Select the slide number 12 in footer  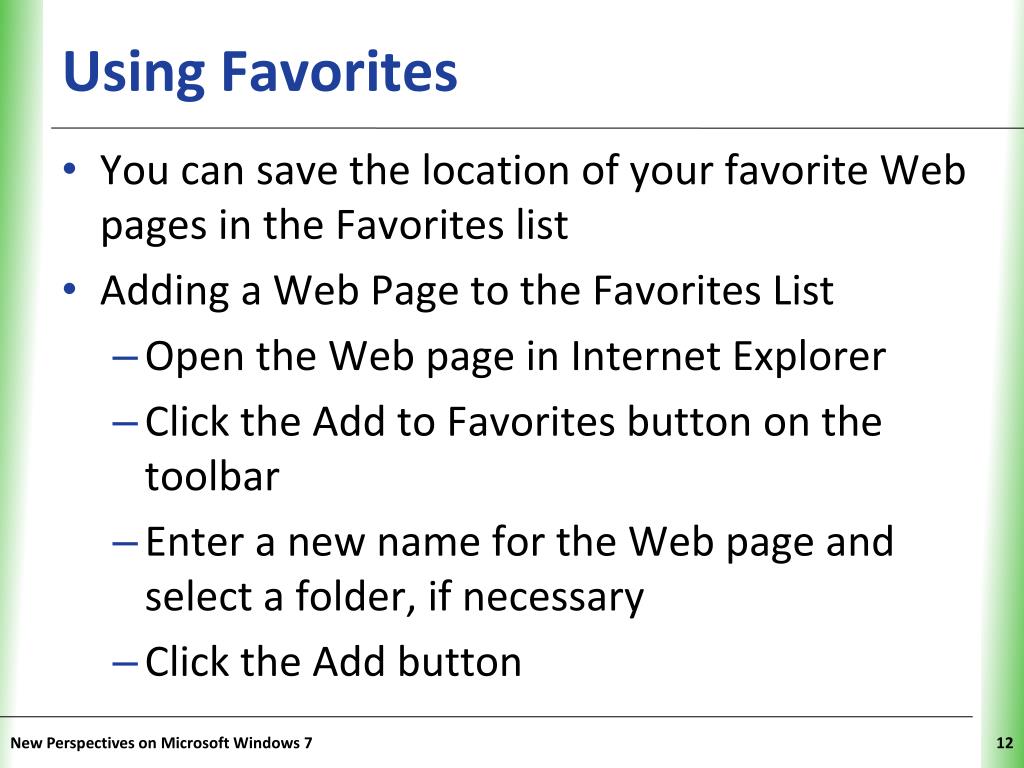[x=1004, y=743]
